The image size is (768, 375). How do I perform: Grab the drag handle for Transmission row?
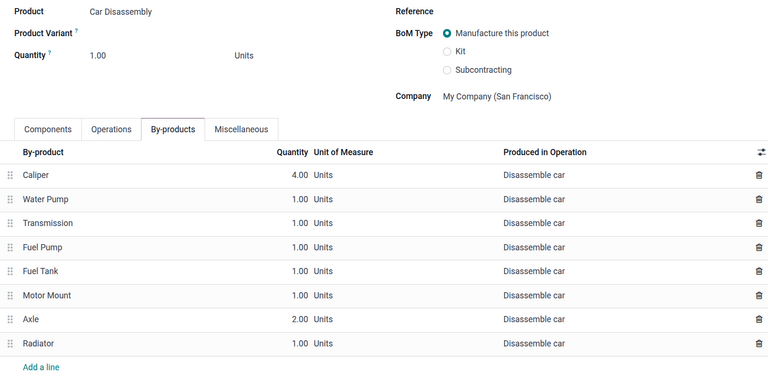point(10,223)
